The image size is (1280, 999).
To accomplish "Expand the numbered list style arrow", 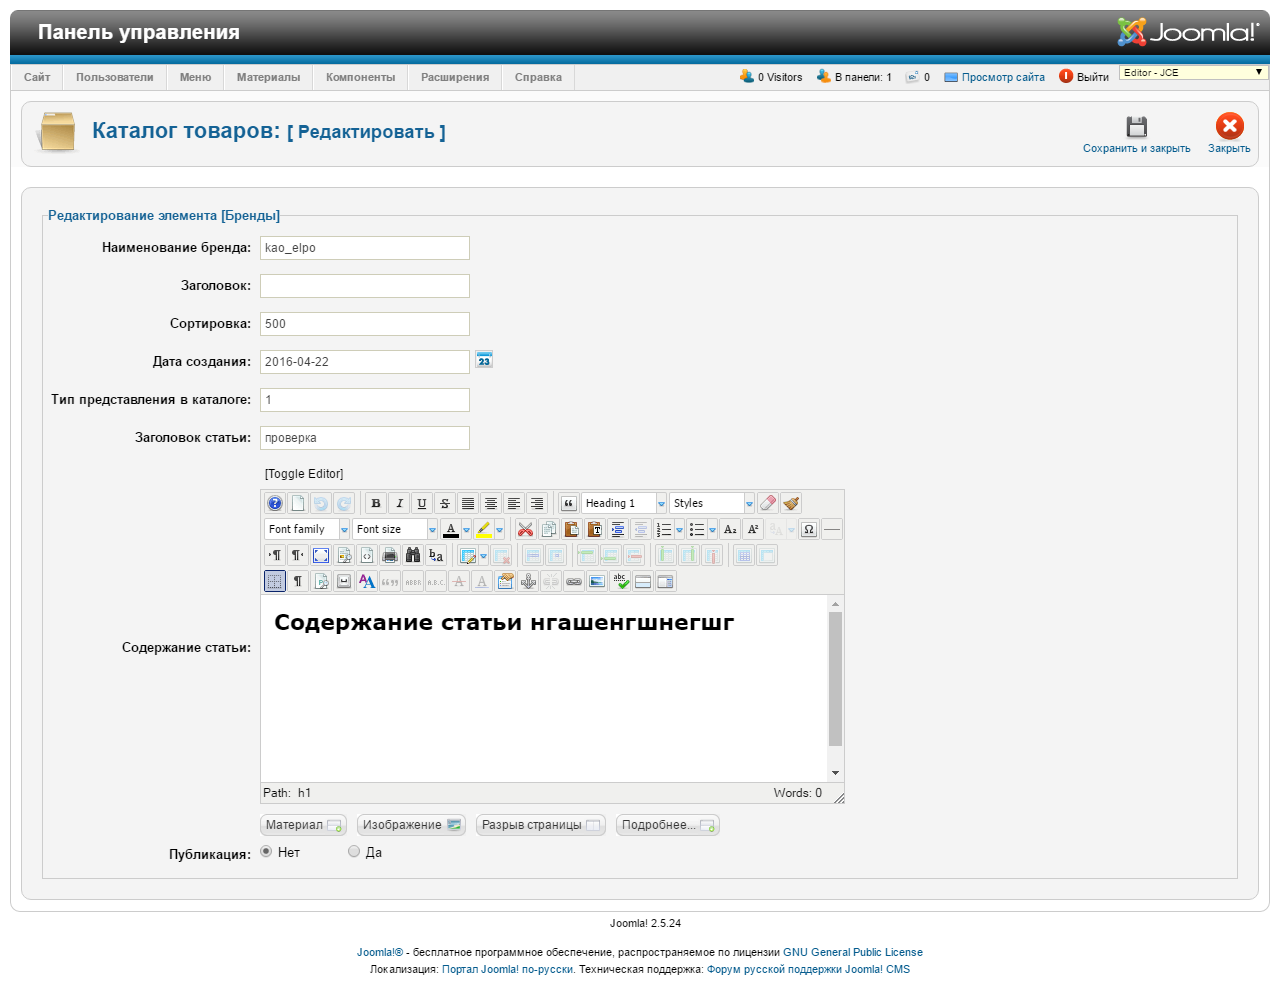I will [679, 529].
